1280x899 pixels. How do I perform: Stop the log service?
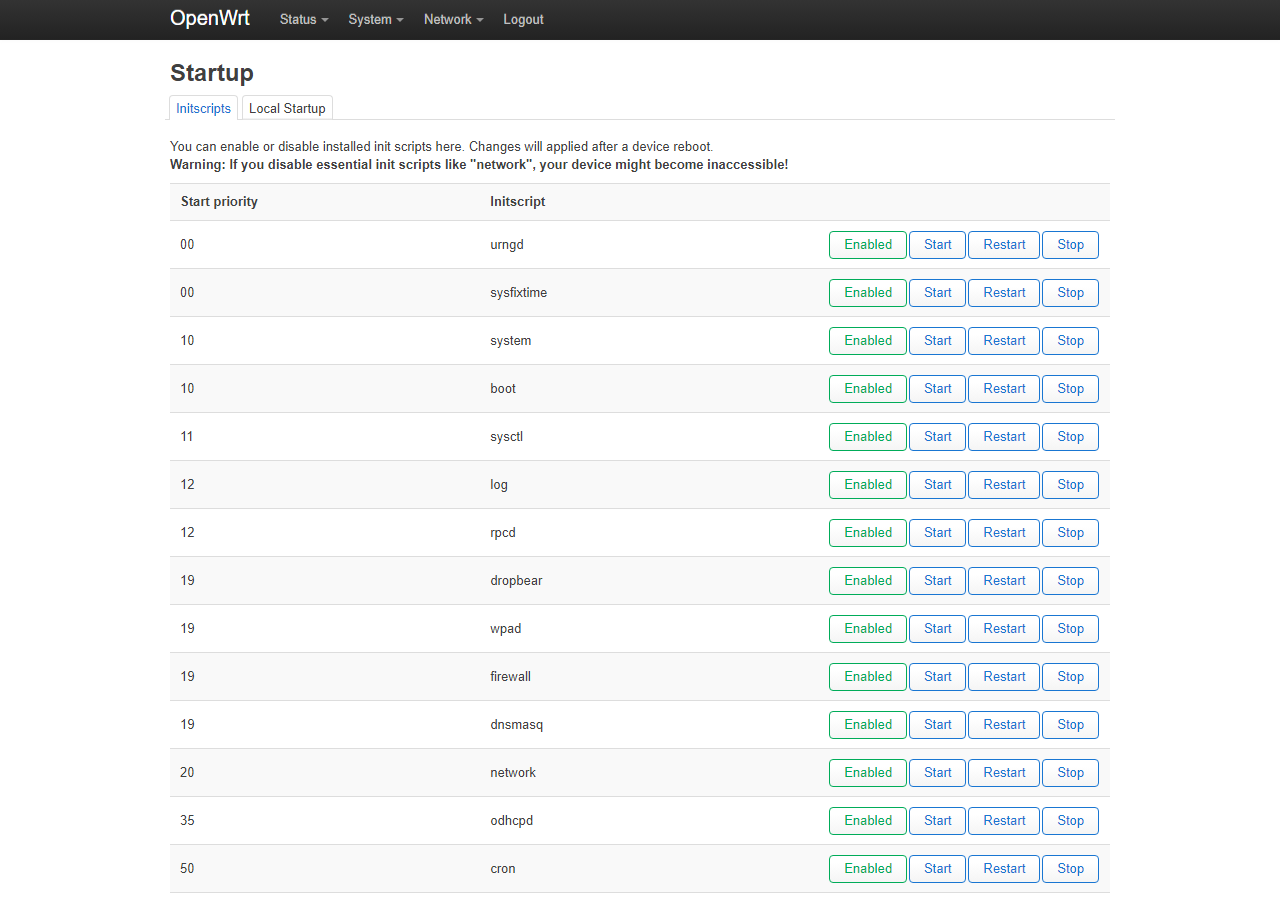[x=1070, y=485]
